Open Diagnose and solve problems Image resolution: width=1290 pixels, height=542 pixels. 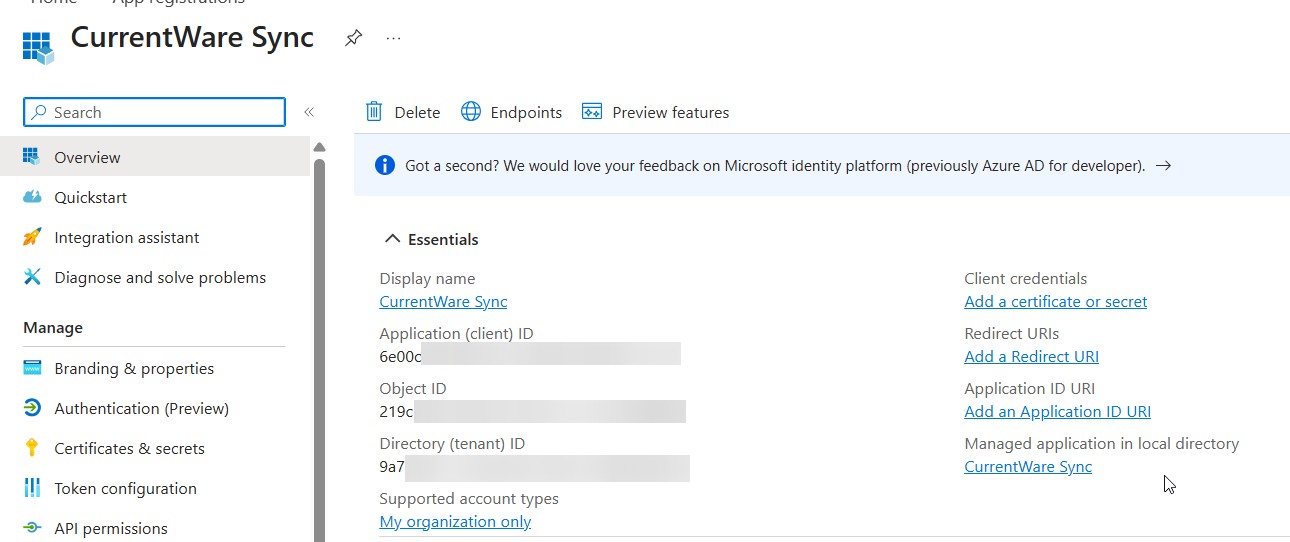[x=160, y=277]
